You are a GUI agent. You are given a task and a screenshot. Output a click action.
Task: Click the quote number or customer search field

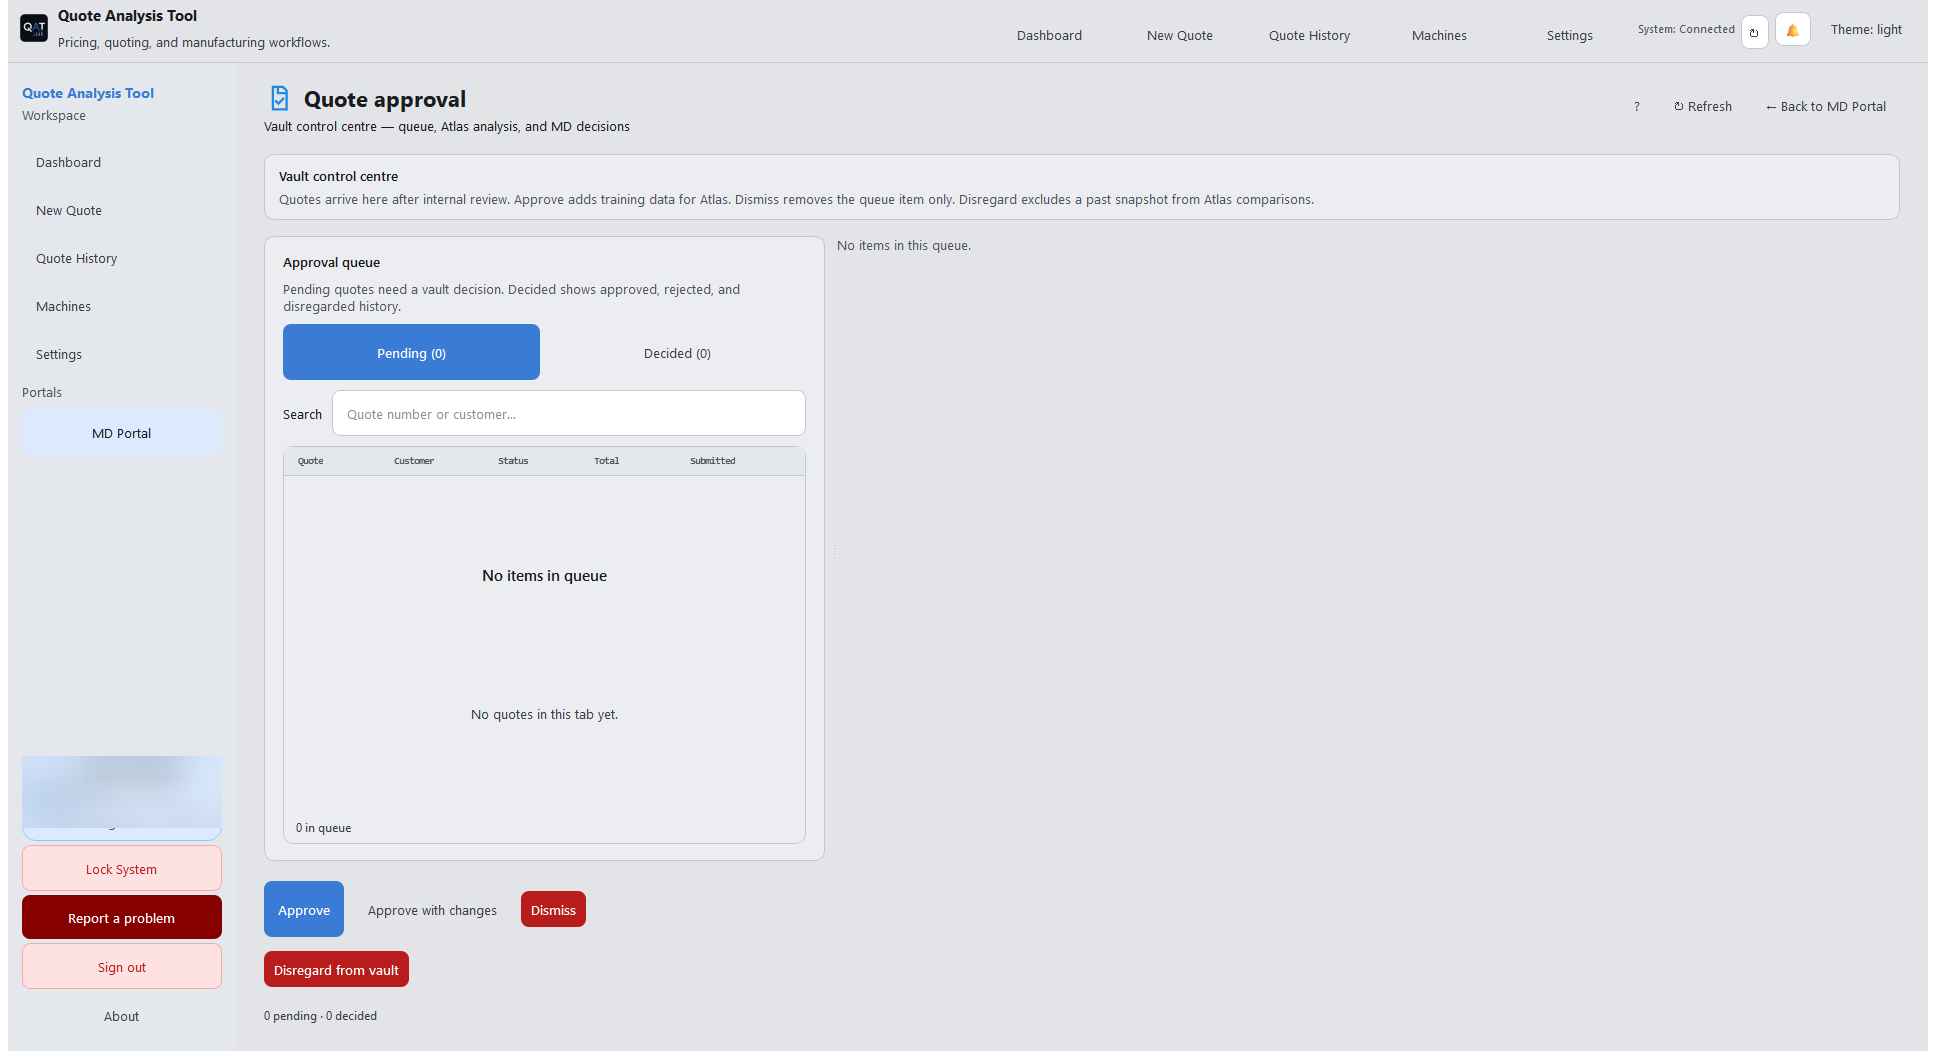[x=568, y=414]
